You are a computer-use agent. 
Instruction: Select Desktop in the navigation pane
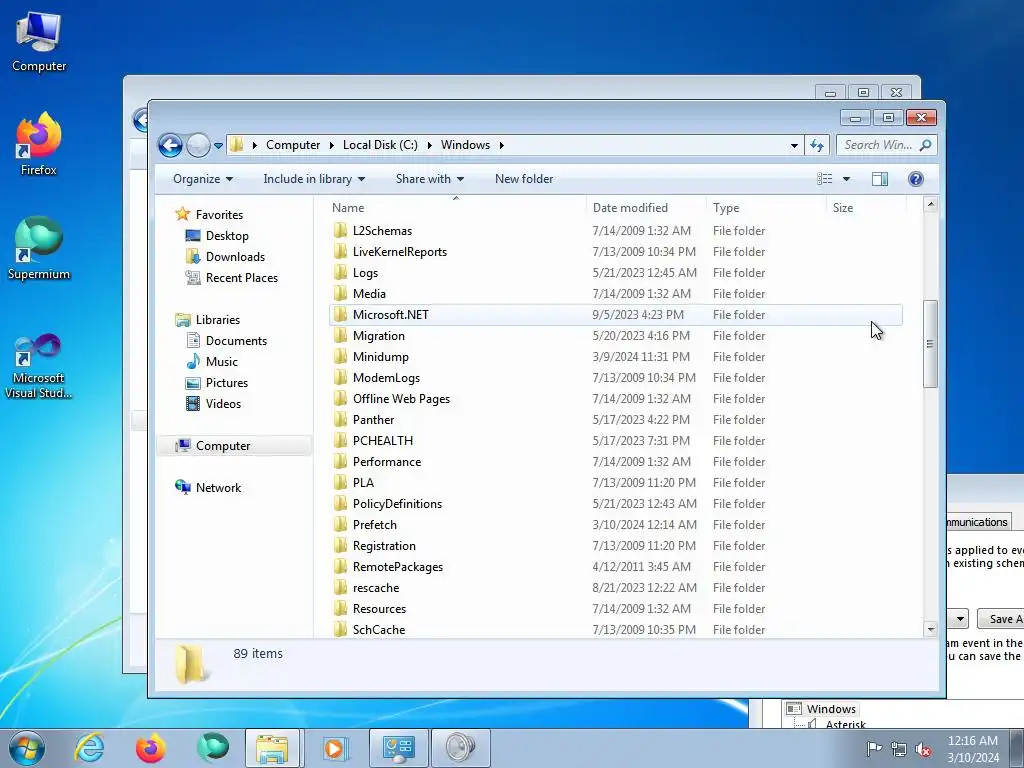click(x=227, y=236)
